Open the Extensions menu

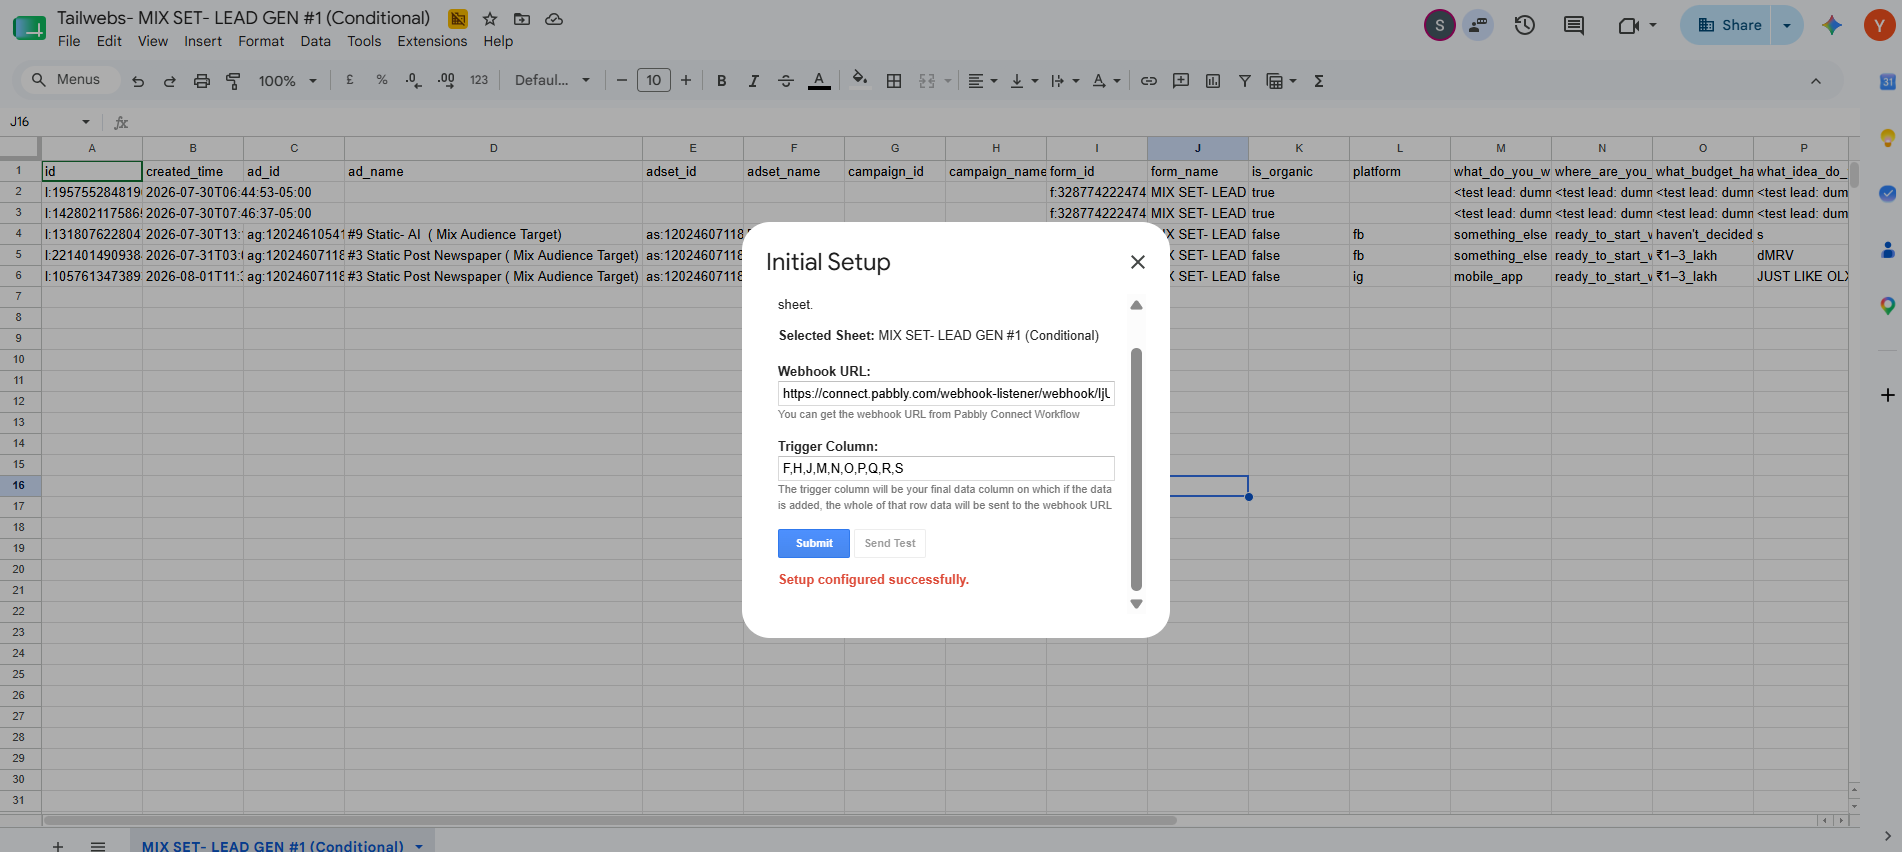[432, 41]
